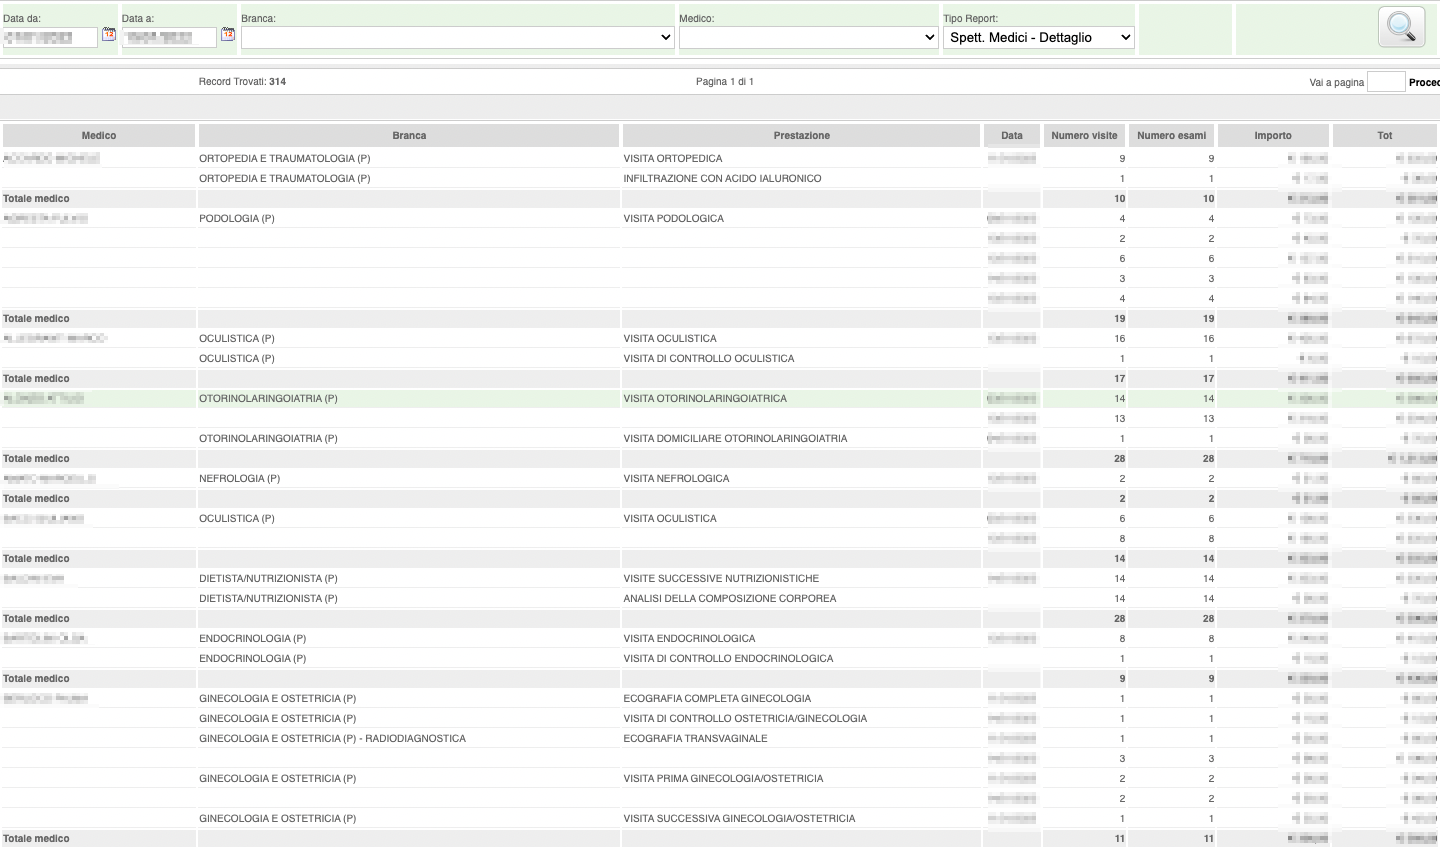Open the Tipo Report dropdown

click(1038, 37)
